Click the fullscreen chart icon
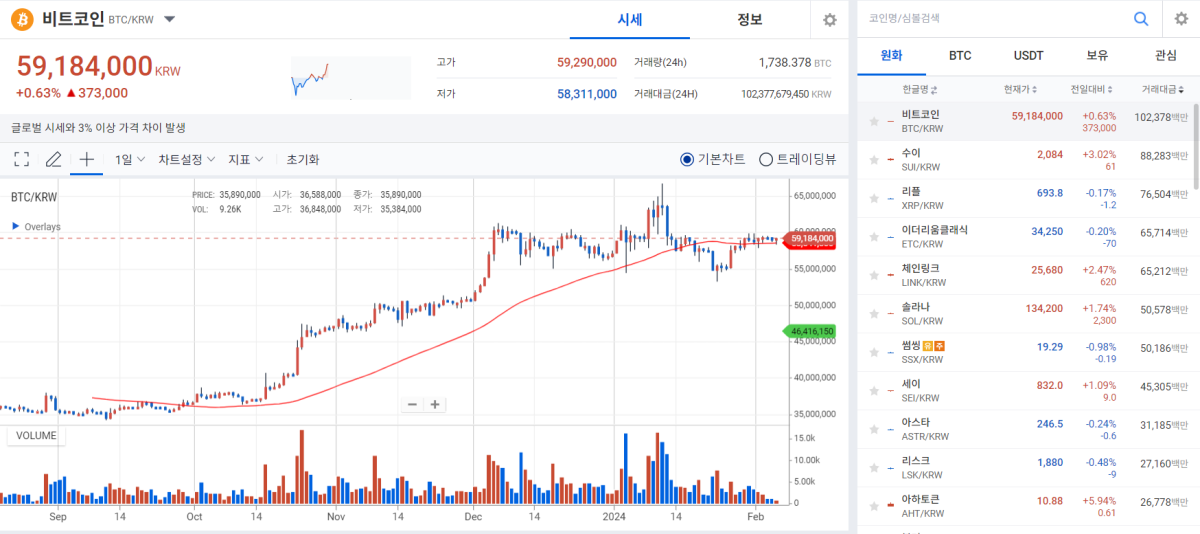This screenshot has width=1200, height=534. pos(22,159)
